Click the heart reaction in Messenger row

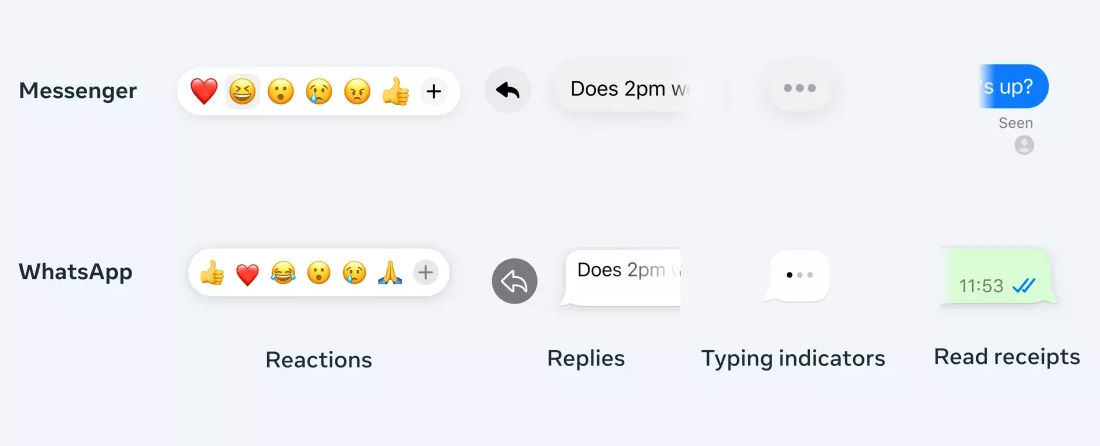pos(204,92)
